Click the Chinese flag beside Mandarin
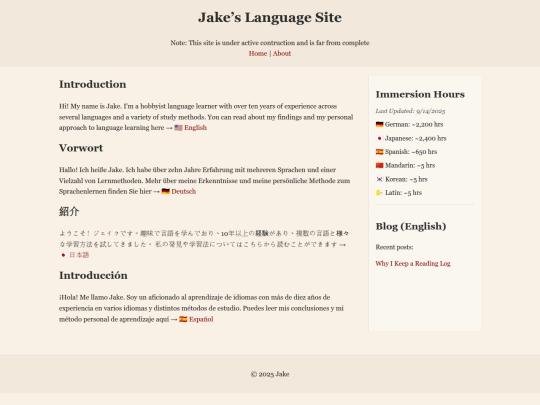Image resolution: width=540 pixels, height=405 pixels. coord(380,165)
